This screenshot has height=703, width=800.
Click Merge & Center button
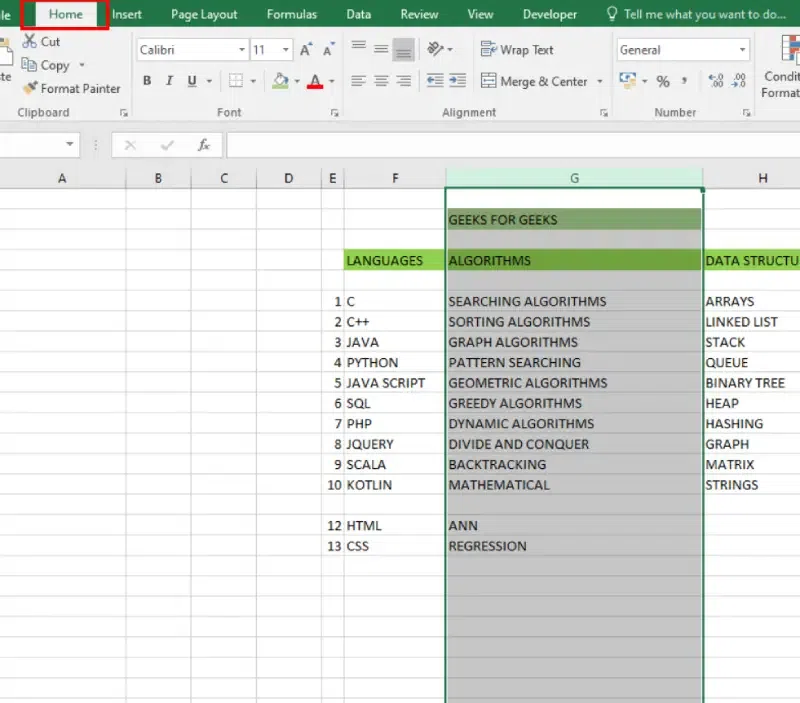tap(534, 81)
